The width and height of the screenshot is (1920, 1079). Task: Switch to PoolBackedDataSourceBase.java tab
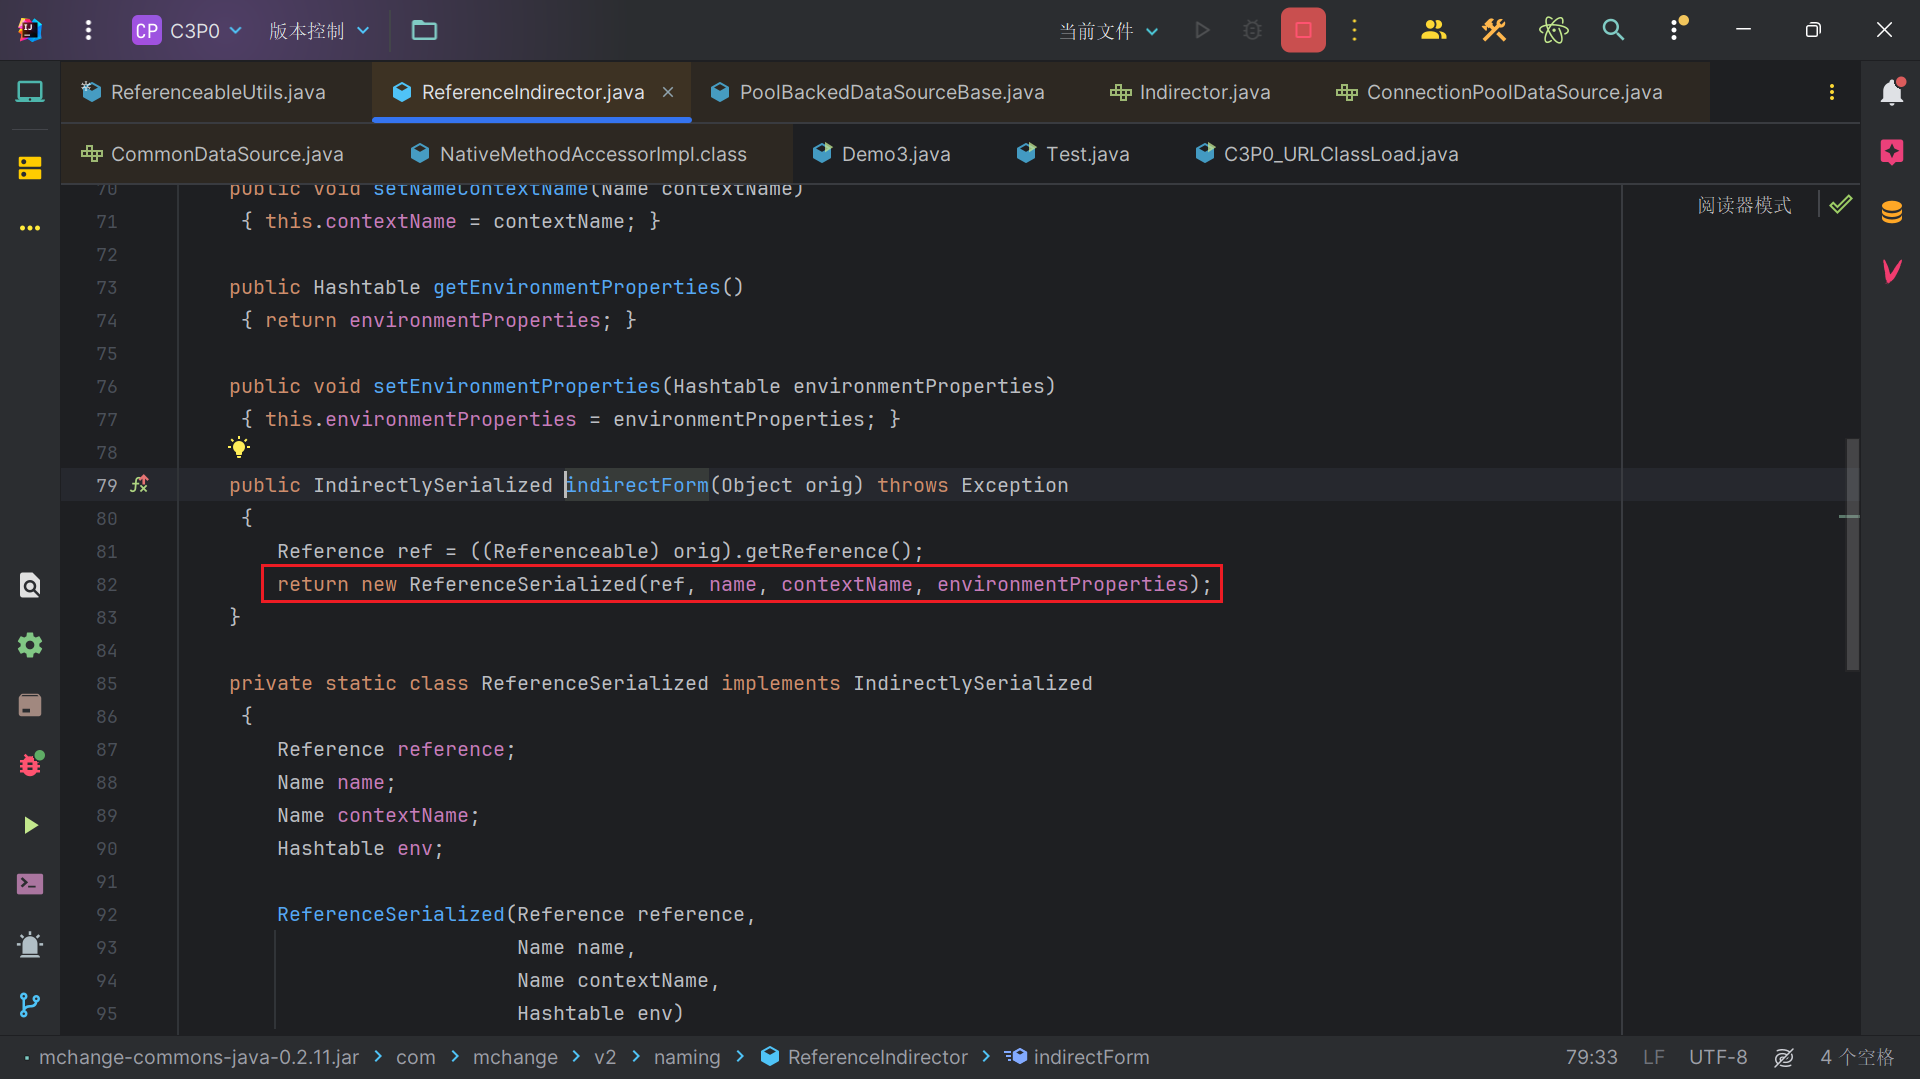click(878, 92)
